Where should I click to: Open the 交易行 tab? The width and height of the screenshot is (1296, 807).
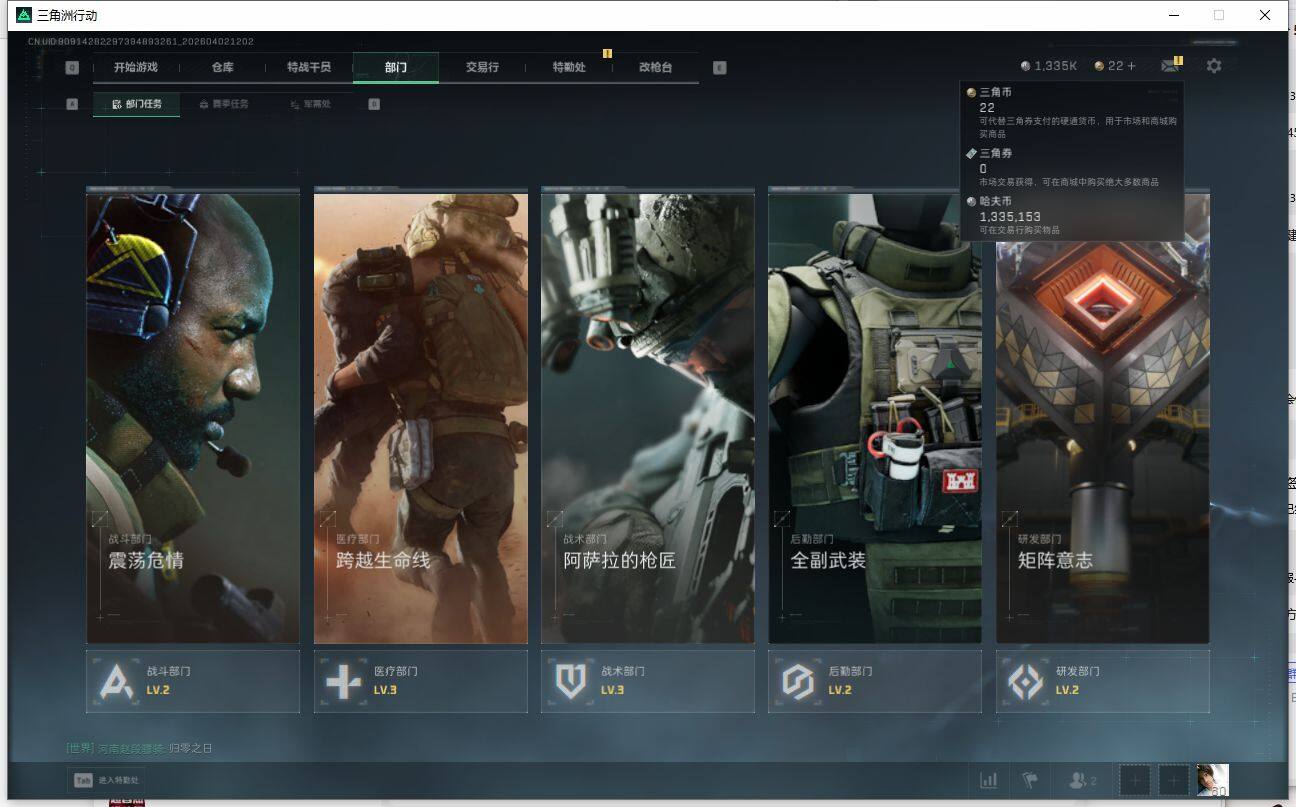click(482, 67)
